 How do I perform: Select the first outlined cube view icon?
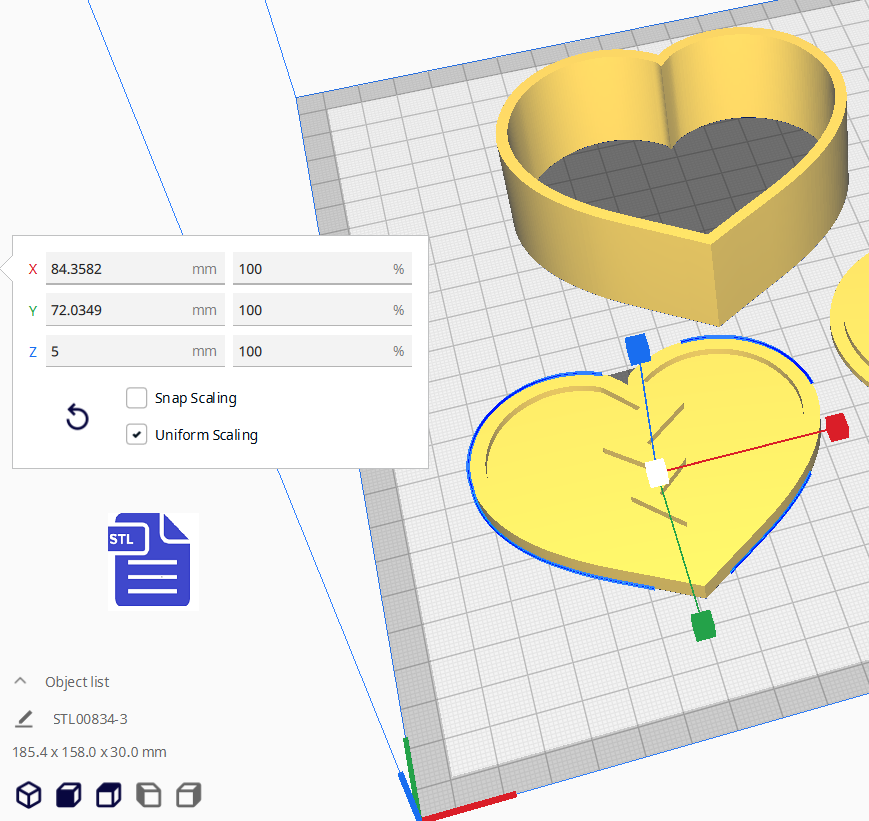[x=28, y=795]
